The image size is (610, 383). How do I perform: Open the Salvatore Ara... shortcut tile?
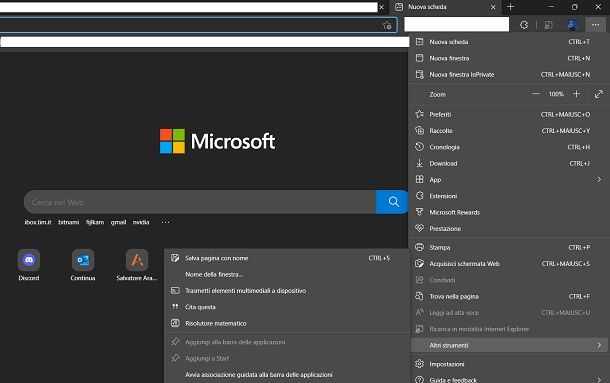(137, 265)
